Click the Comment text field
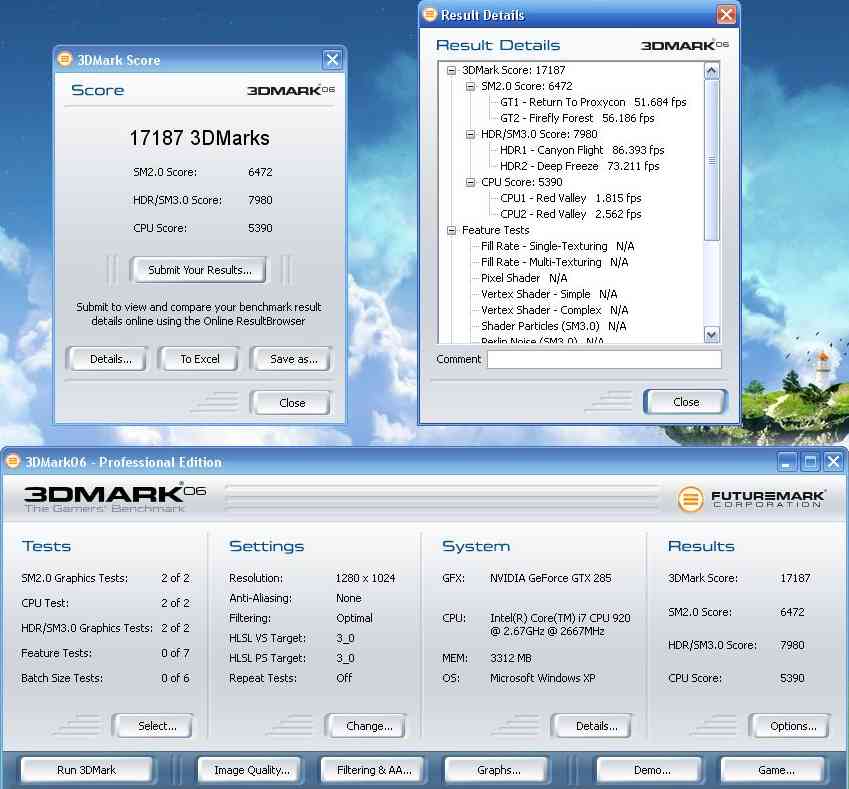The image size is (849, 789). coord(603,360)
